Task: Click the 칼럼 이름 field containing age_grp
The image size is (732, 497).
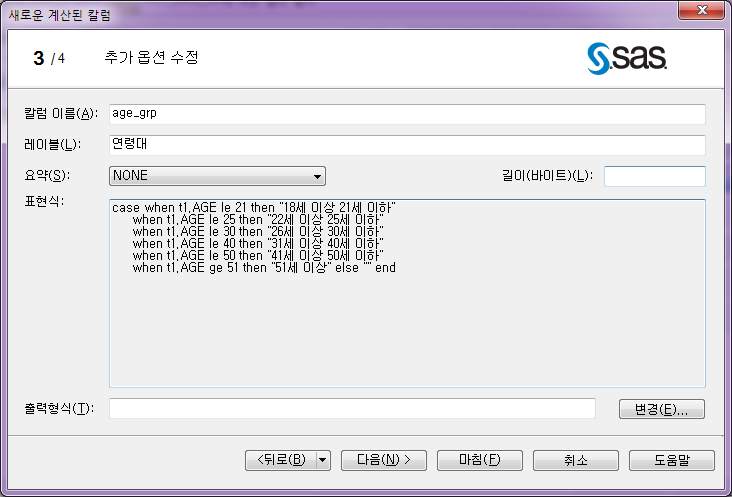Action: pos(407,114)
